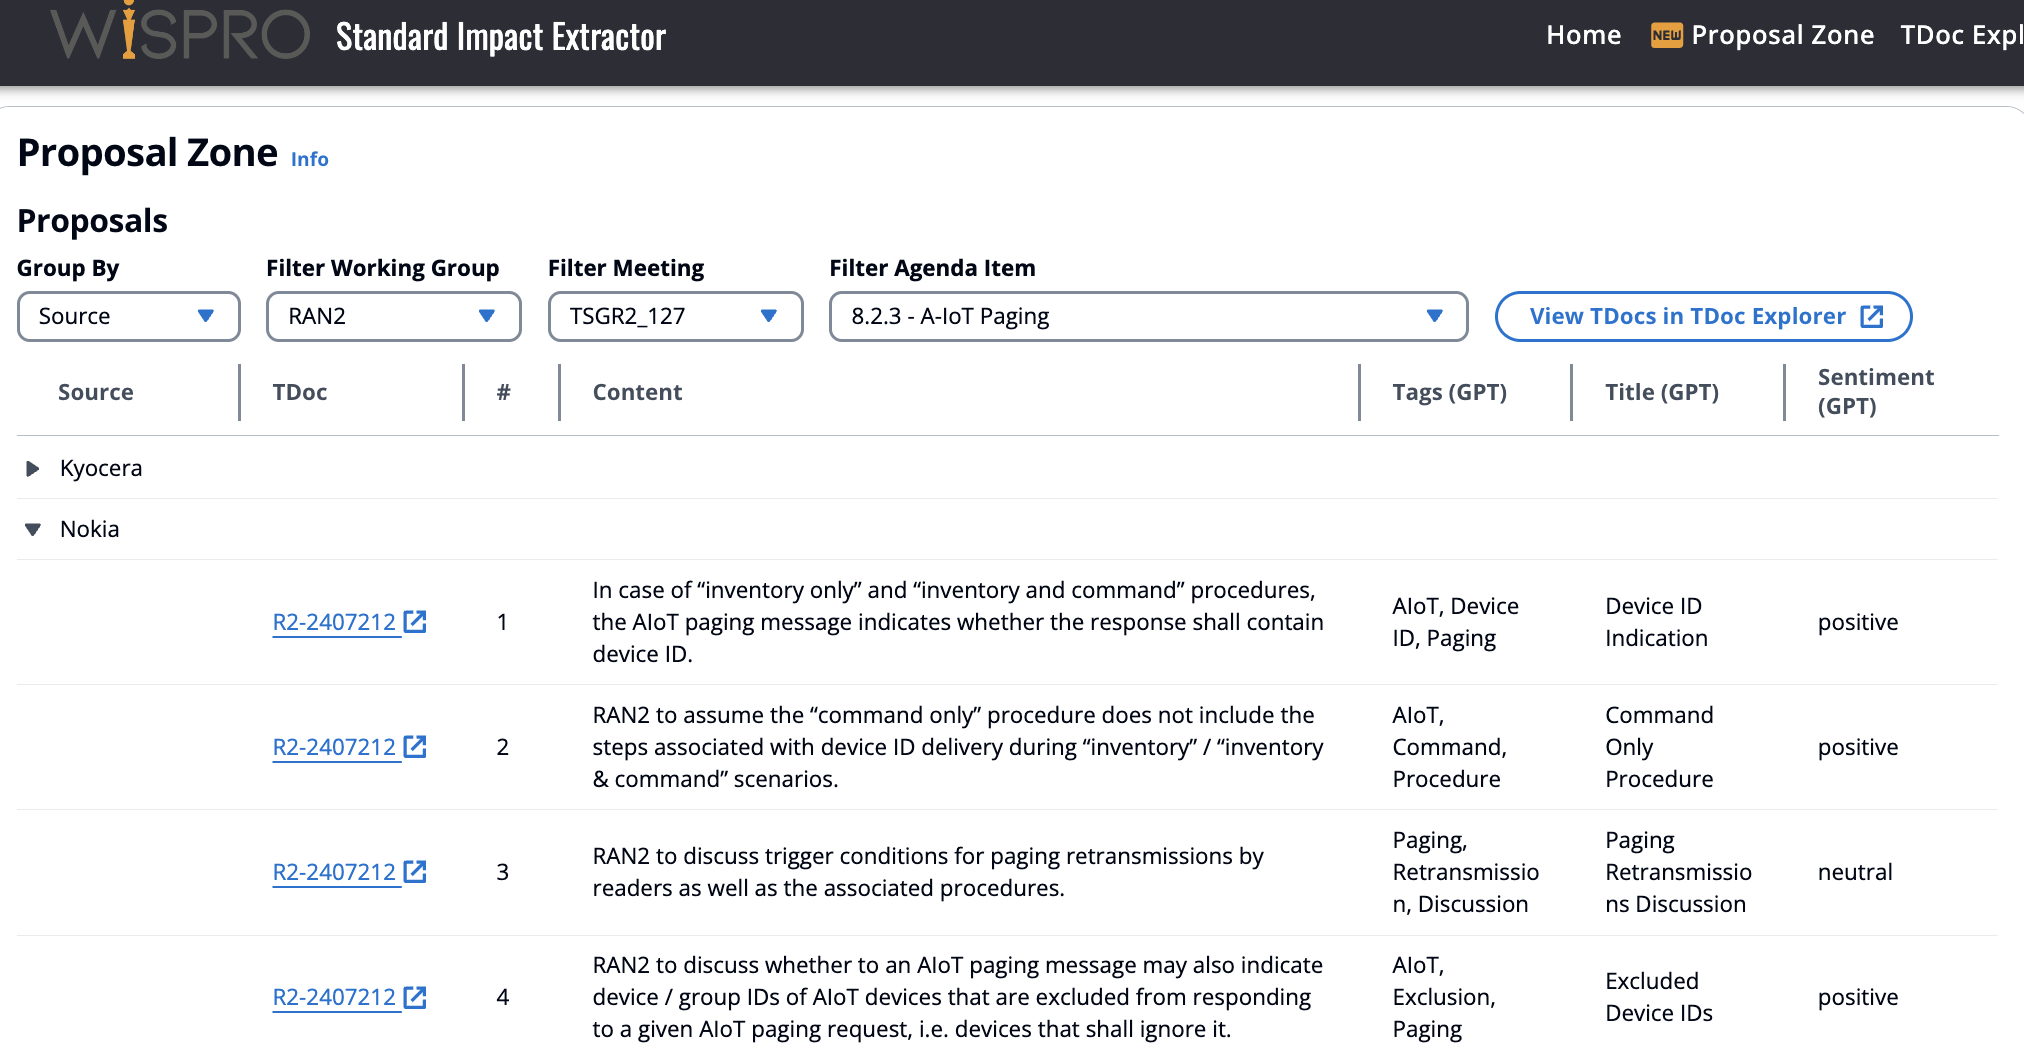Click the WISPRO logo

(181, 32)
